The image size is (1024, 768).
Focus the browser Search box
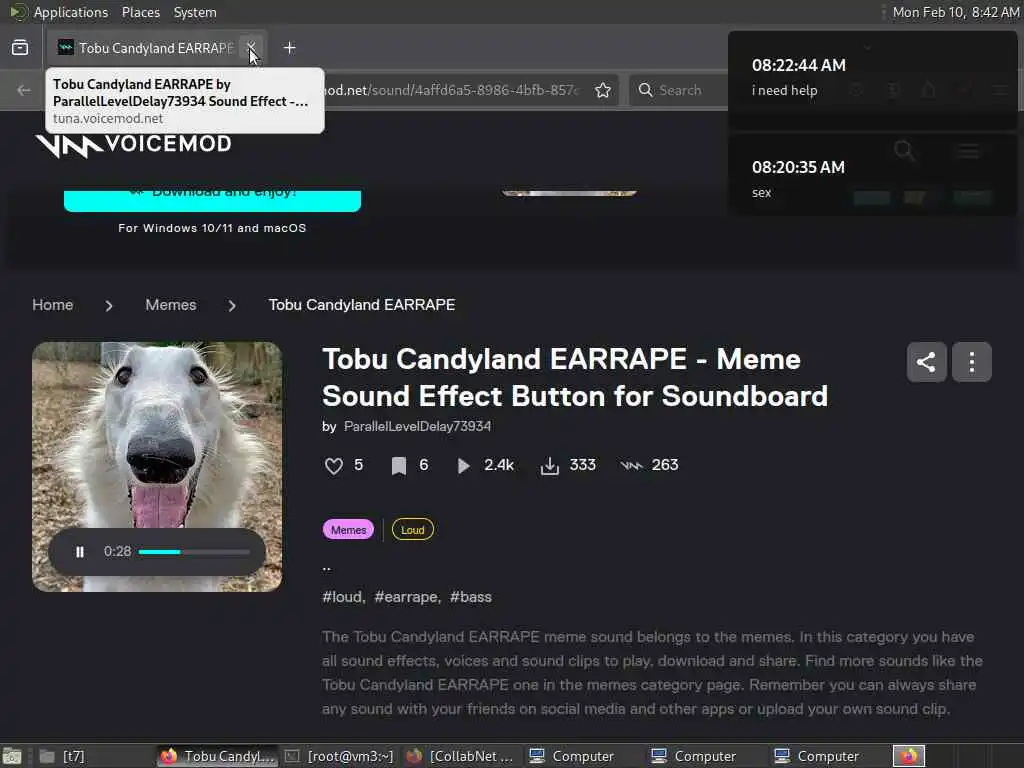pos(679,90)
